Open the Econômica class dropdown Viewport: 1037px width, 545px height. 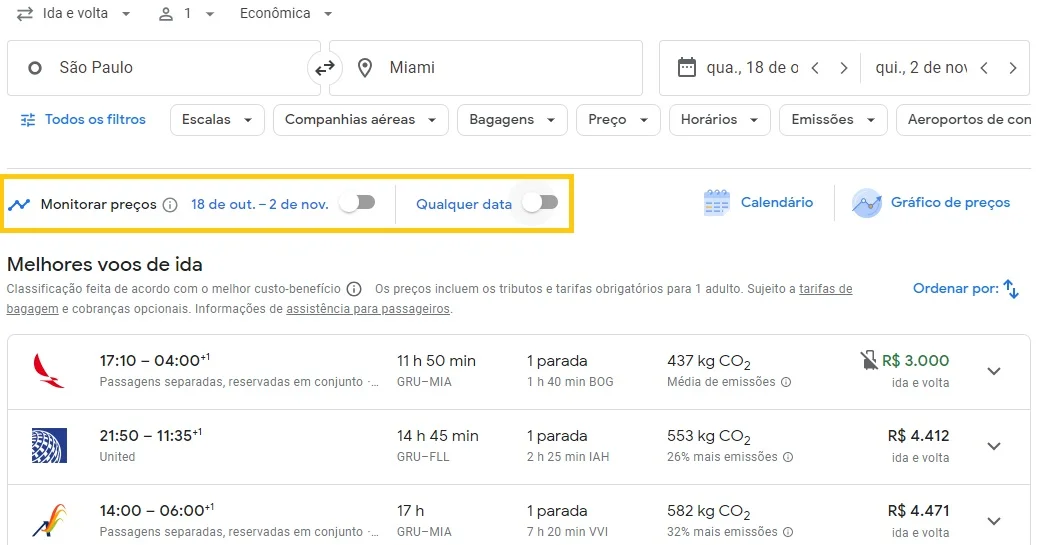click(286, 14)
